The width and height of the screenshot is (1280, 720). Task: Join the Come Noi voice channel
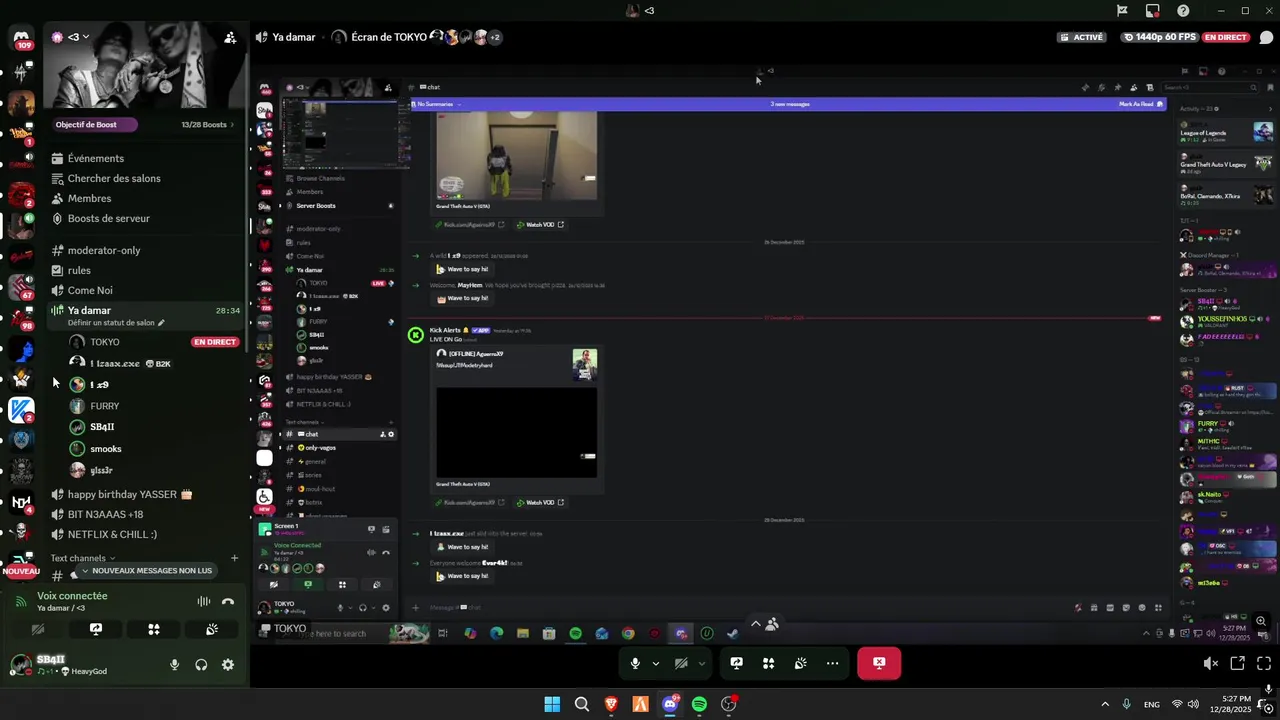(x=90, y=290)
